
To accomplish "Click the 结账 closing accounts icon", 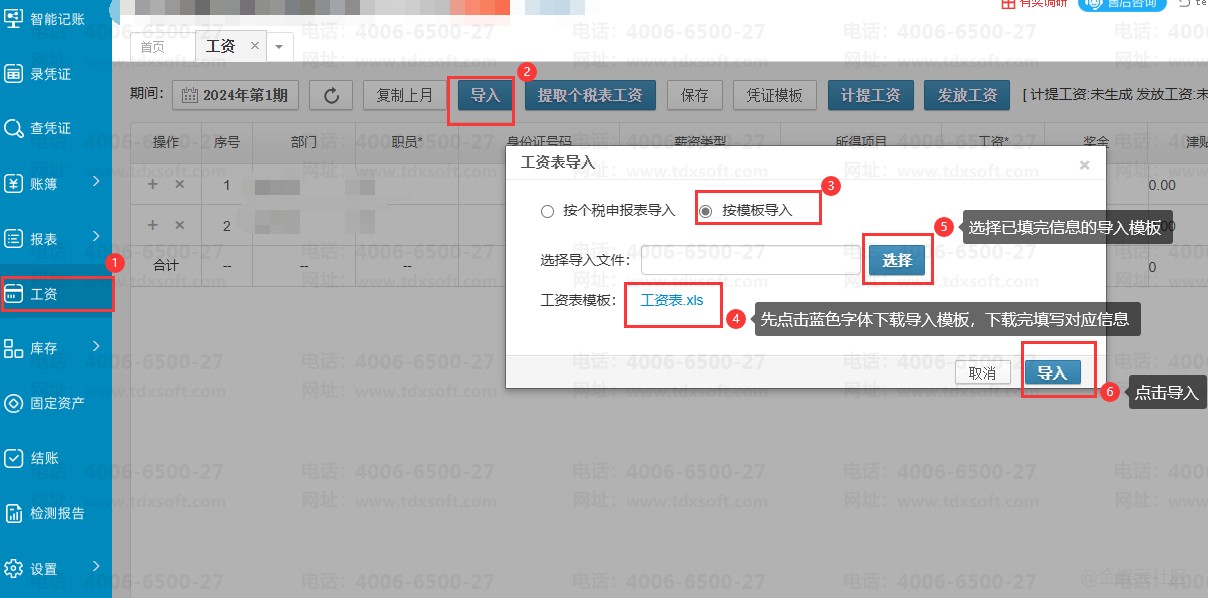I will coord(14,459).
